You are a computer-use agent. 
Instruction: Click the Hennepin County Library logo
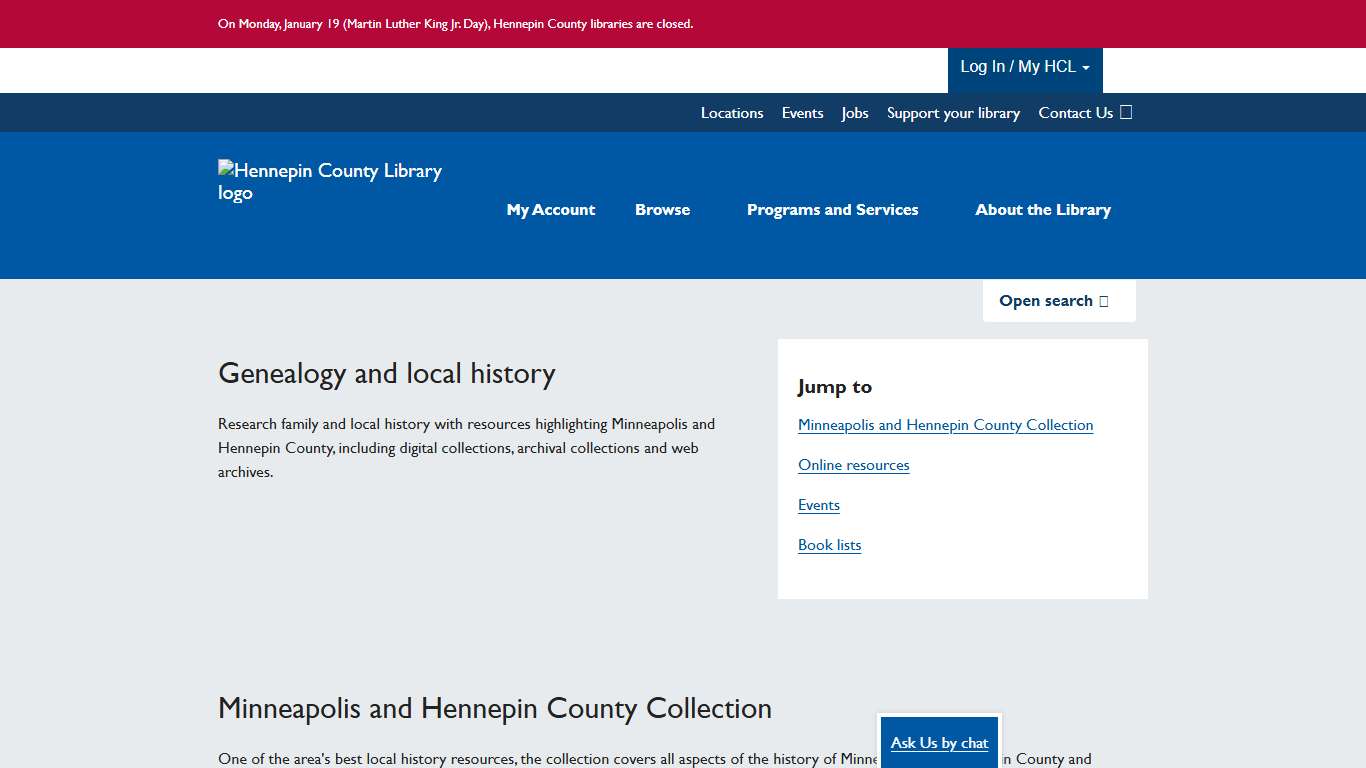330,181
